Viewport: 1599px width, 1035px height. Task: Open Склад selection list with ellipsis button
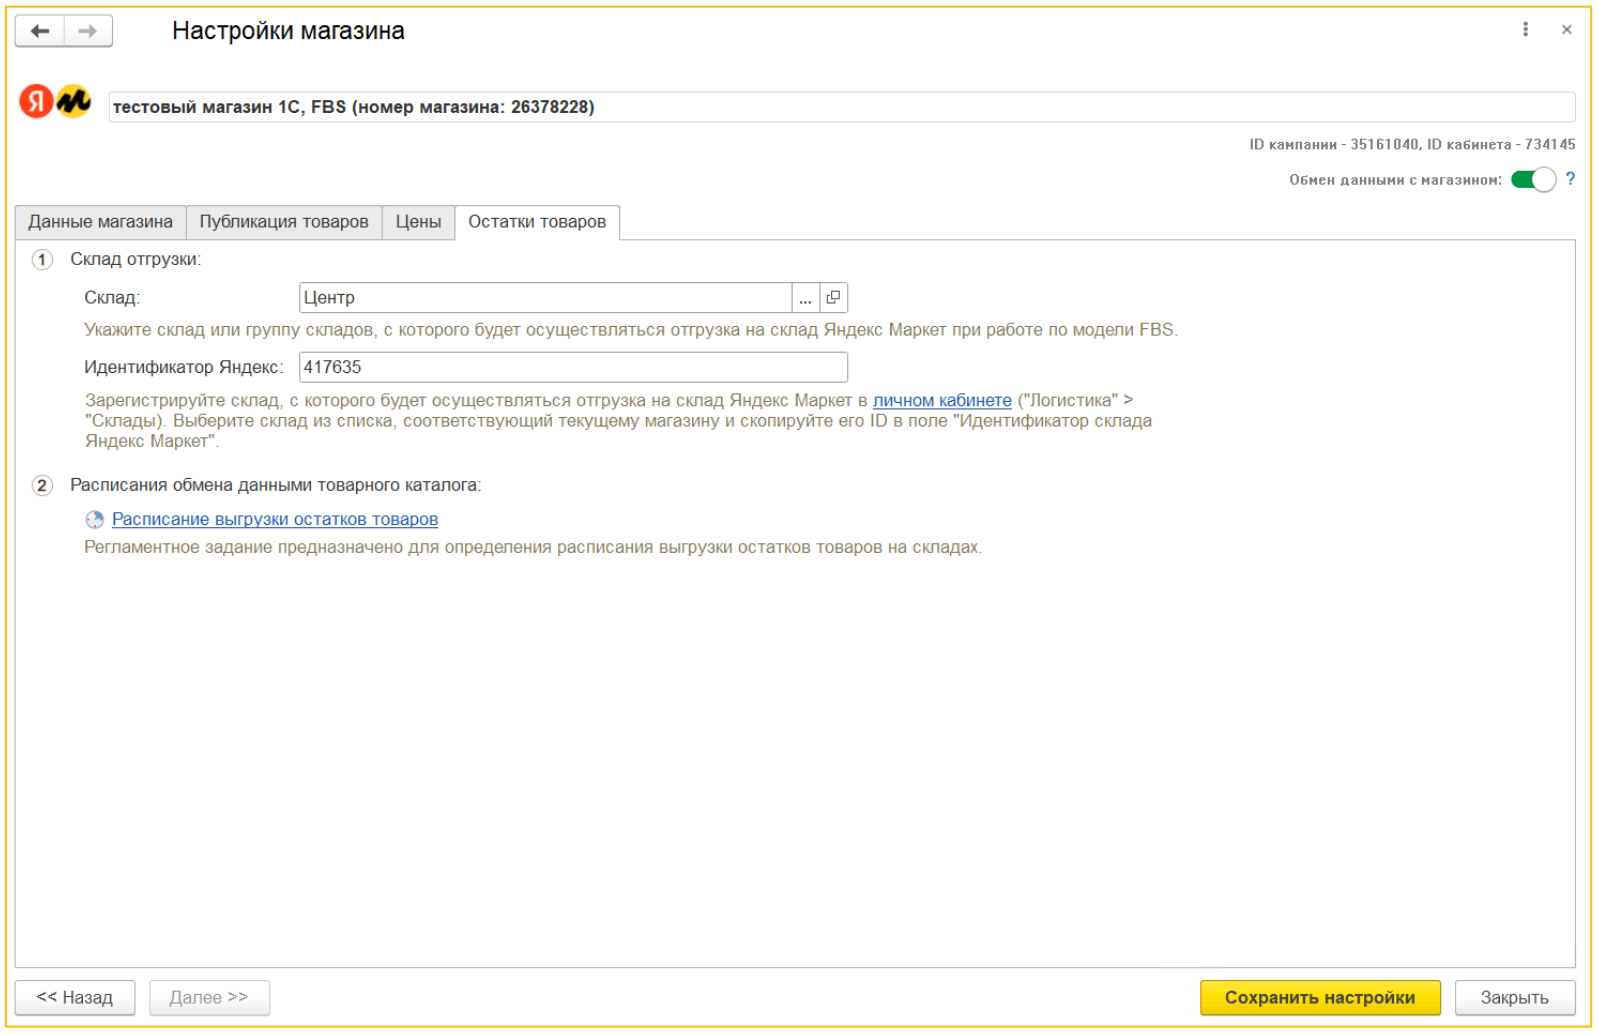(805, 298)
